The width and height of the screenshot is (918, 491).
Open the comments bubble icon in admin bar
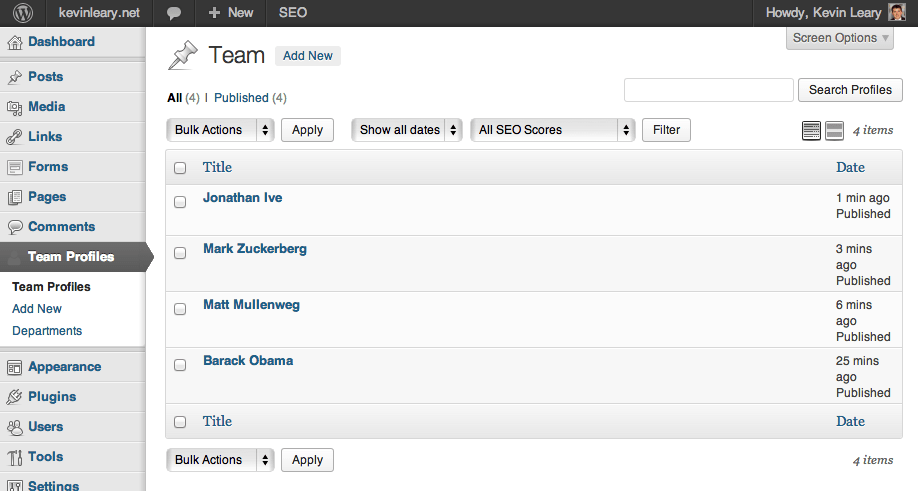[x=174, y=13]
